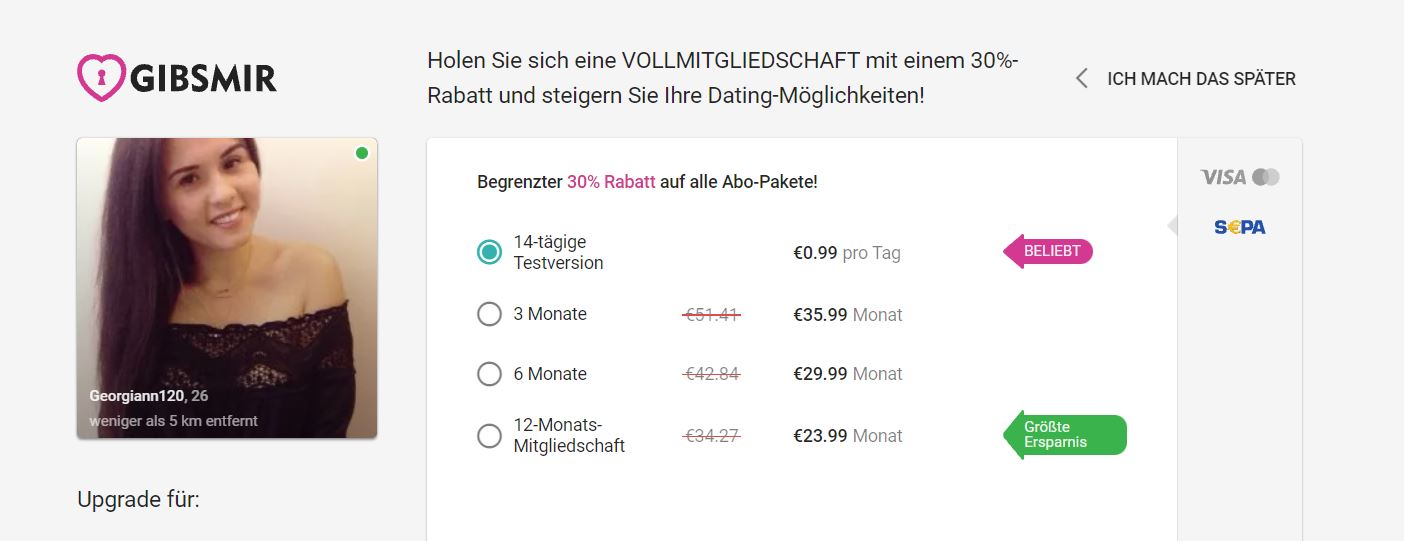The width and height of the screenshot is (1404, 541).
Task: Choose the 6 Monate radio option
Action: pos(489,374)
